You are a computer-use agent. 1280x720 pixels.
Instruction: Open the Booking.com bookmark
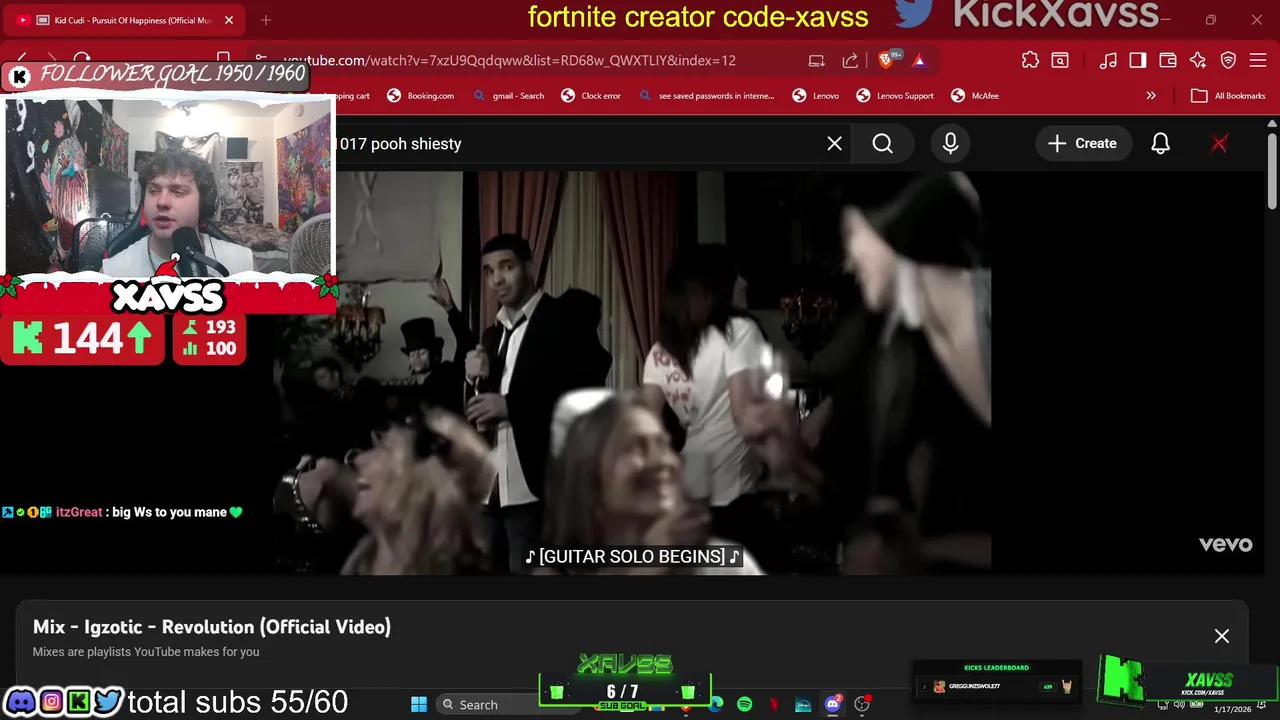coord(421,96)
